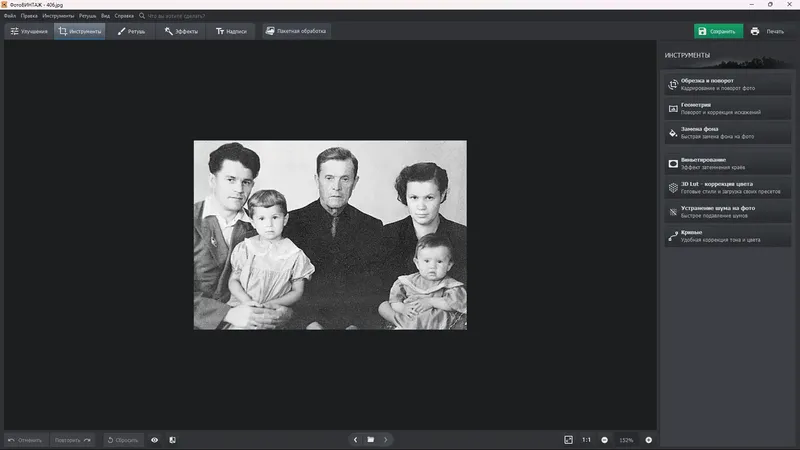This screenshot has width=800, height=450.
Task: Switch to the Улучшения tab
Action: tap(29, 31)
